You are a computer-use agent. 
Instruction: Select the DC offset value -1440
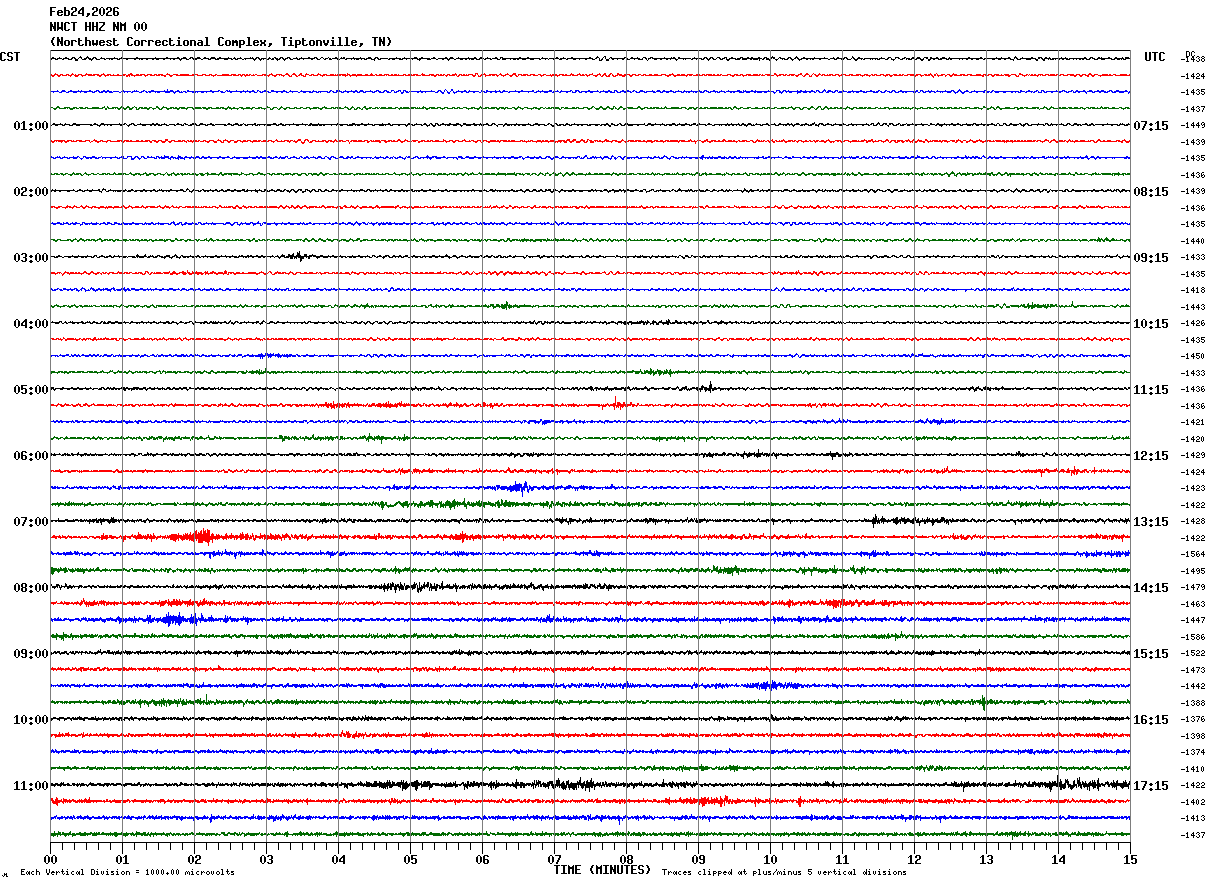1192,241
